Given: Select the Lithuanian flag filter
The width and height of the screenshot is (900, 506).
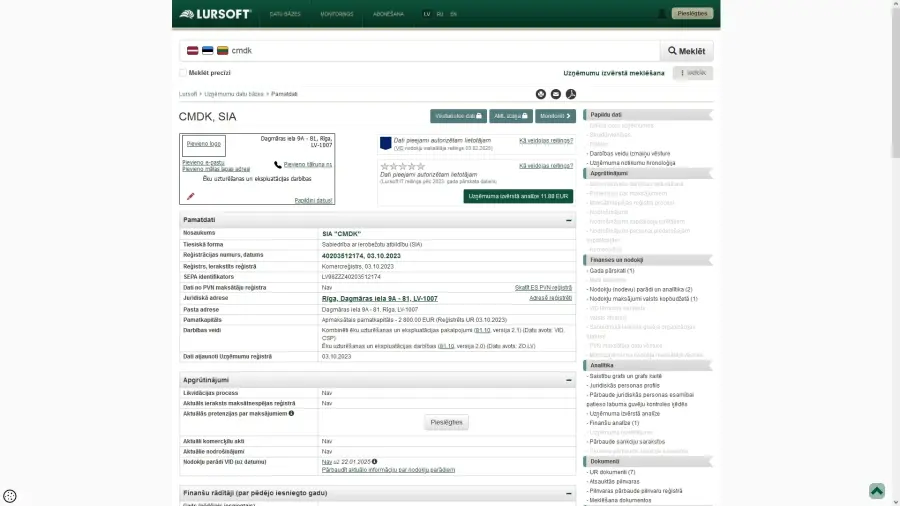Looking at the screenshot, I should click(222, 50).
